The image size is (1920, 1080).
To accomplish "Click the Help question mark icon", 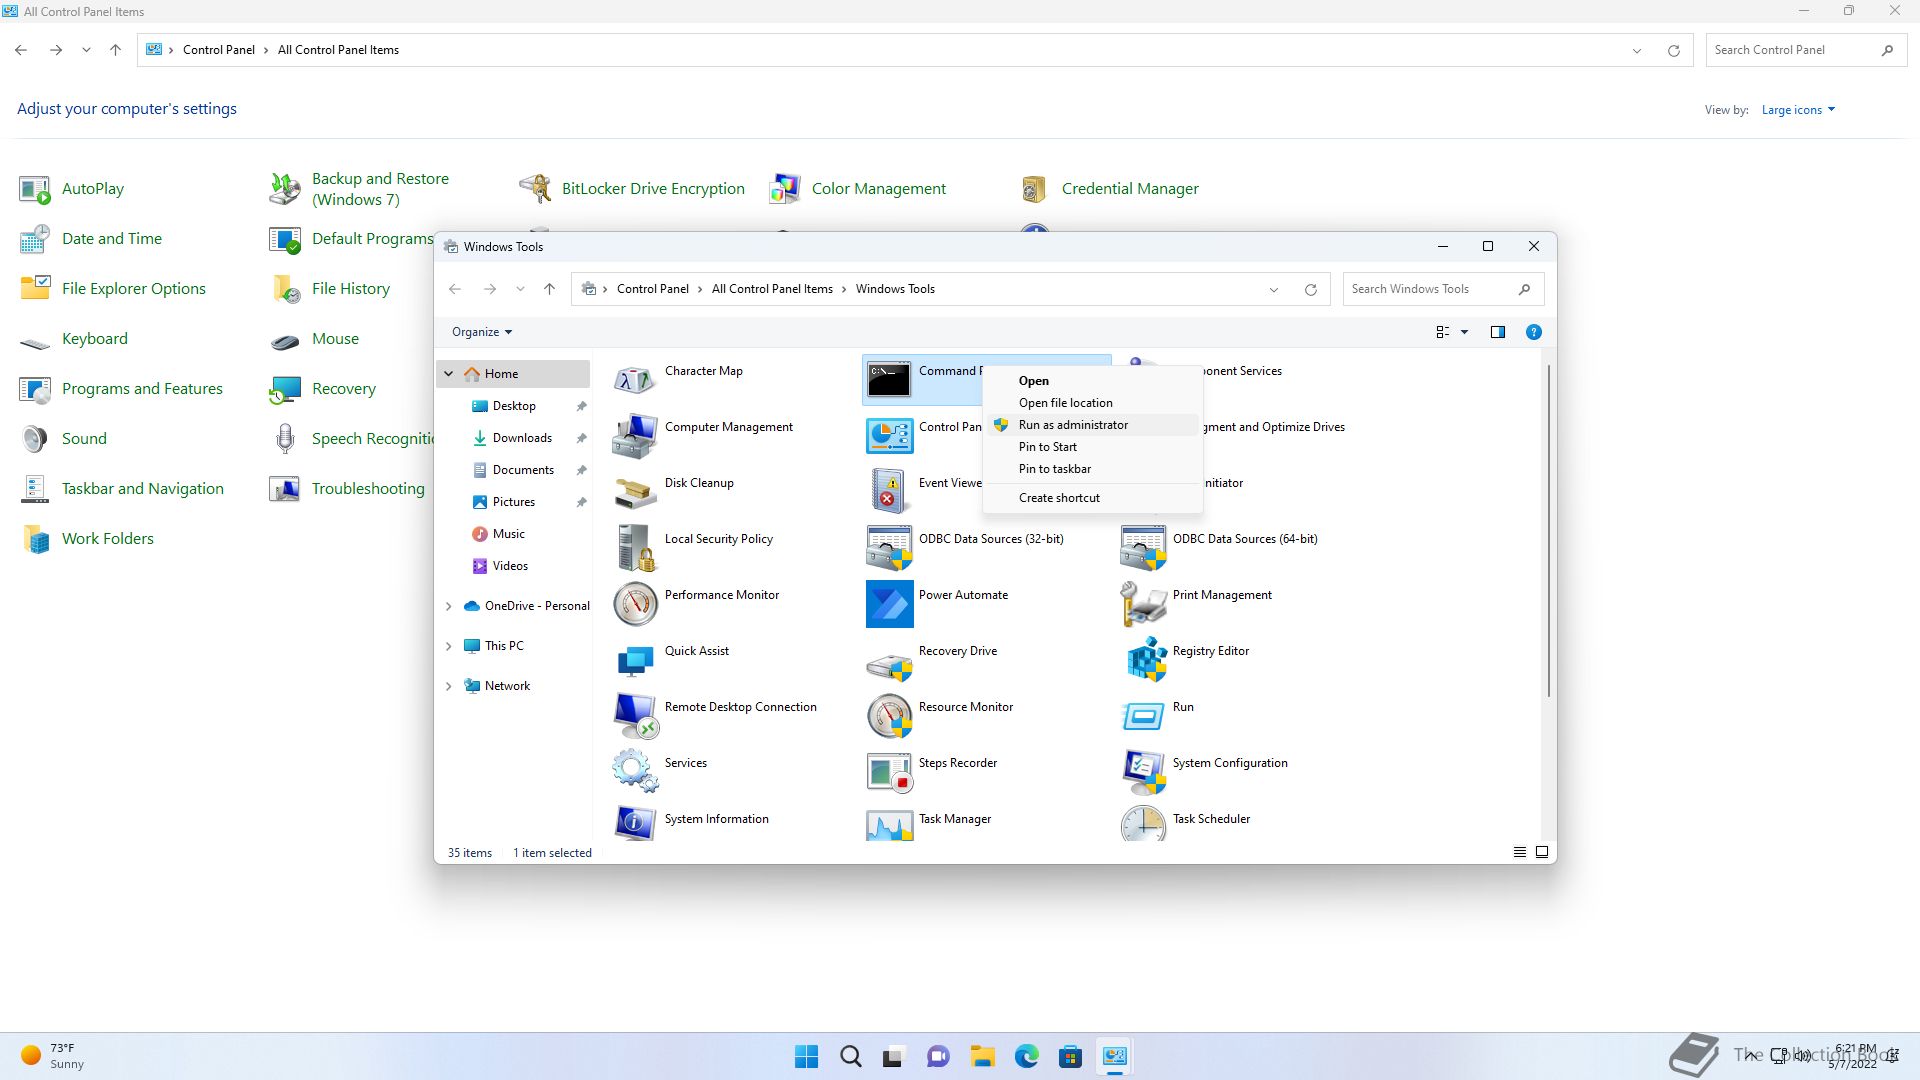I will pyautogui.click(x=1533, y=332).
